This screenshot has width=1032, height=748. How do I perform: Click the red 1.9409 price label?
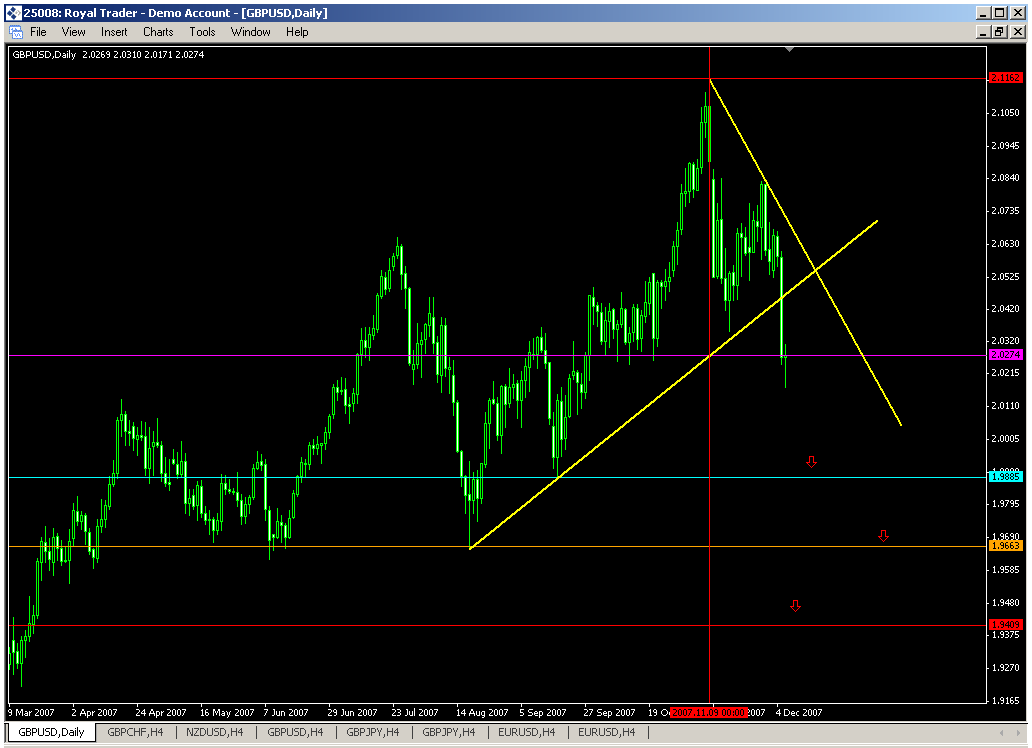click(x=1006, y=624)
